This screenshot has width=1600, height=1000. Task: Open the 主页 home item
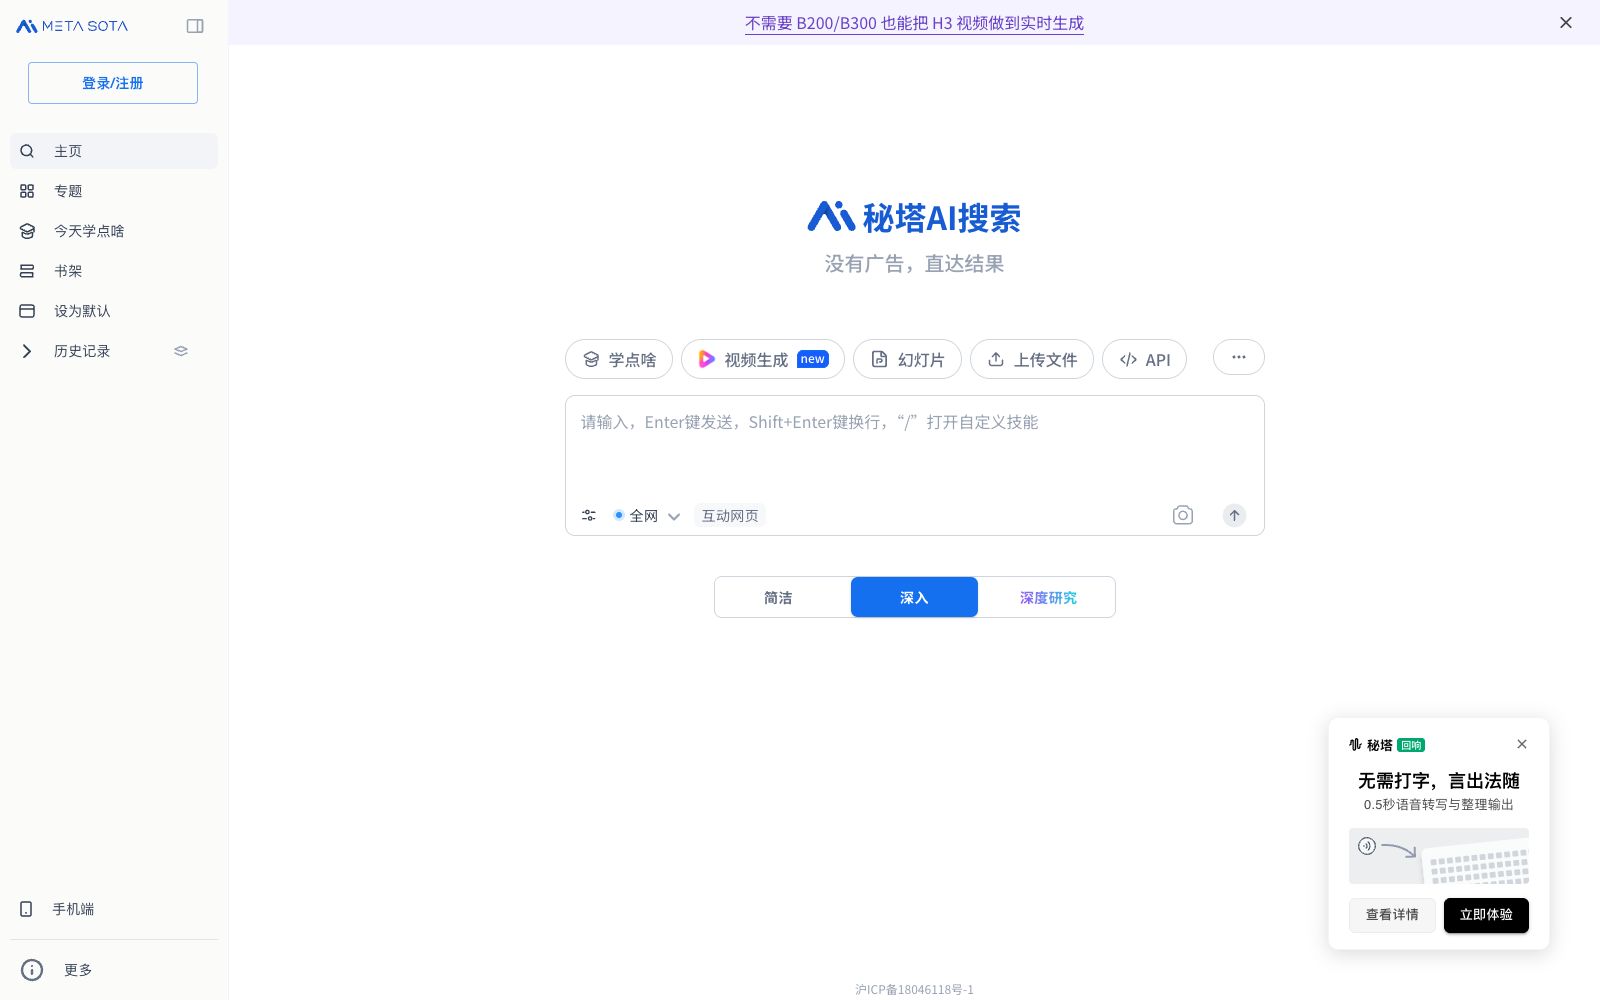(114, 151)
